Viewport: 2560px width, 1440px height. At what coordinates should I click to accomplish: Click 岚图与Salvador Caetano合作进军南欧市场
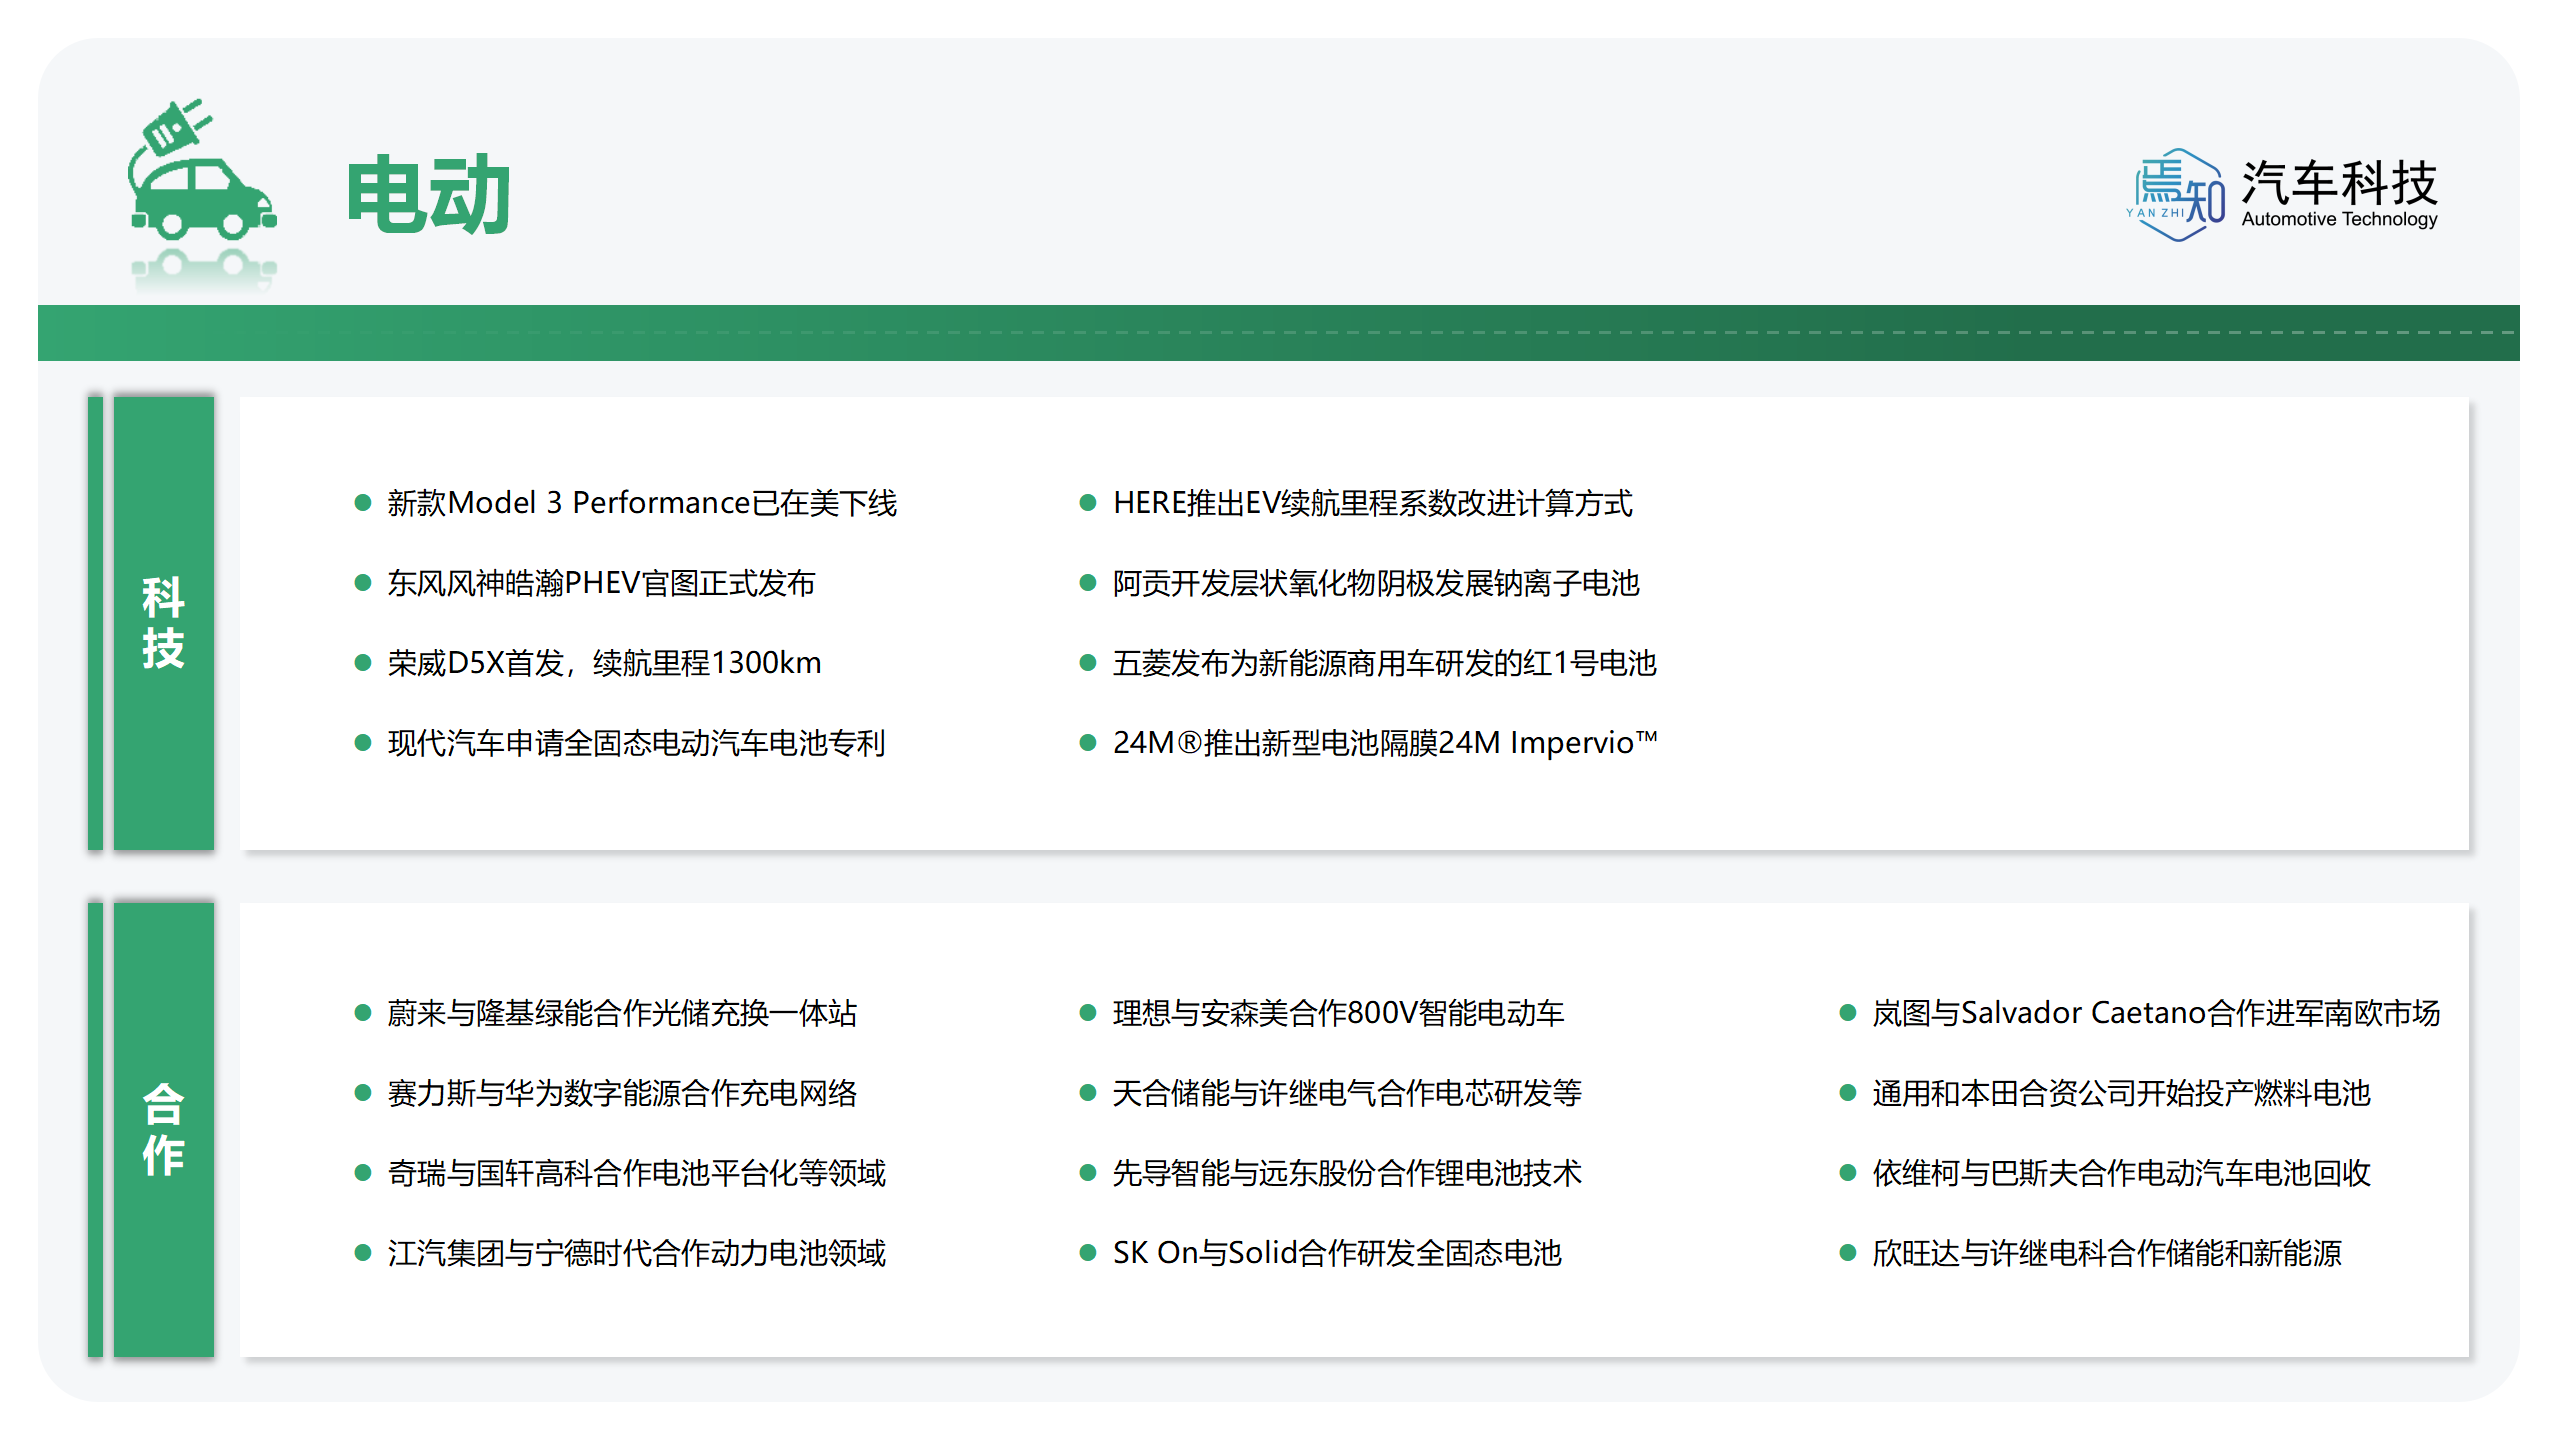[2156, 1013]
